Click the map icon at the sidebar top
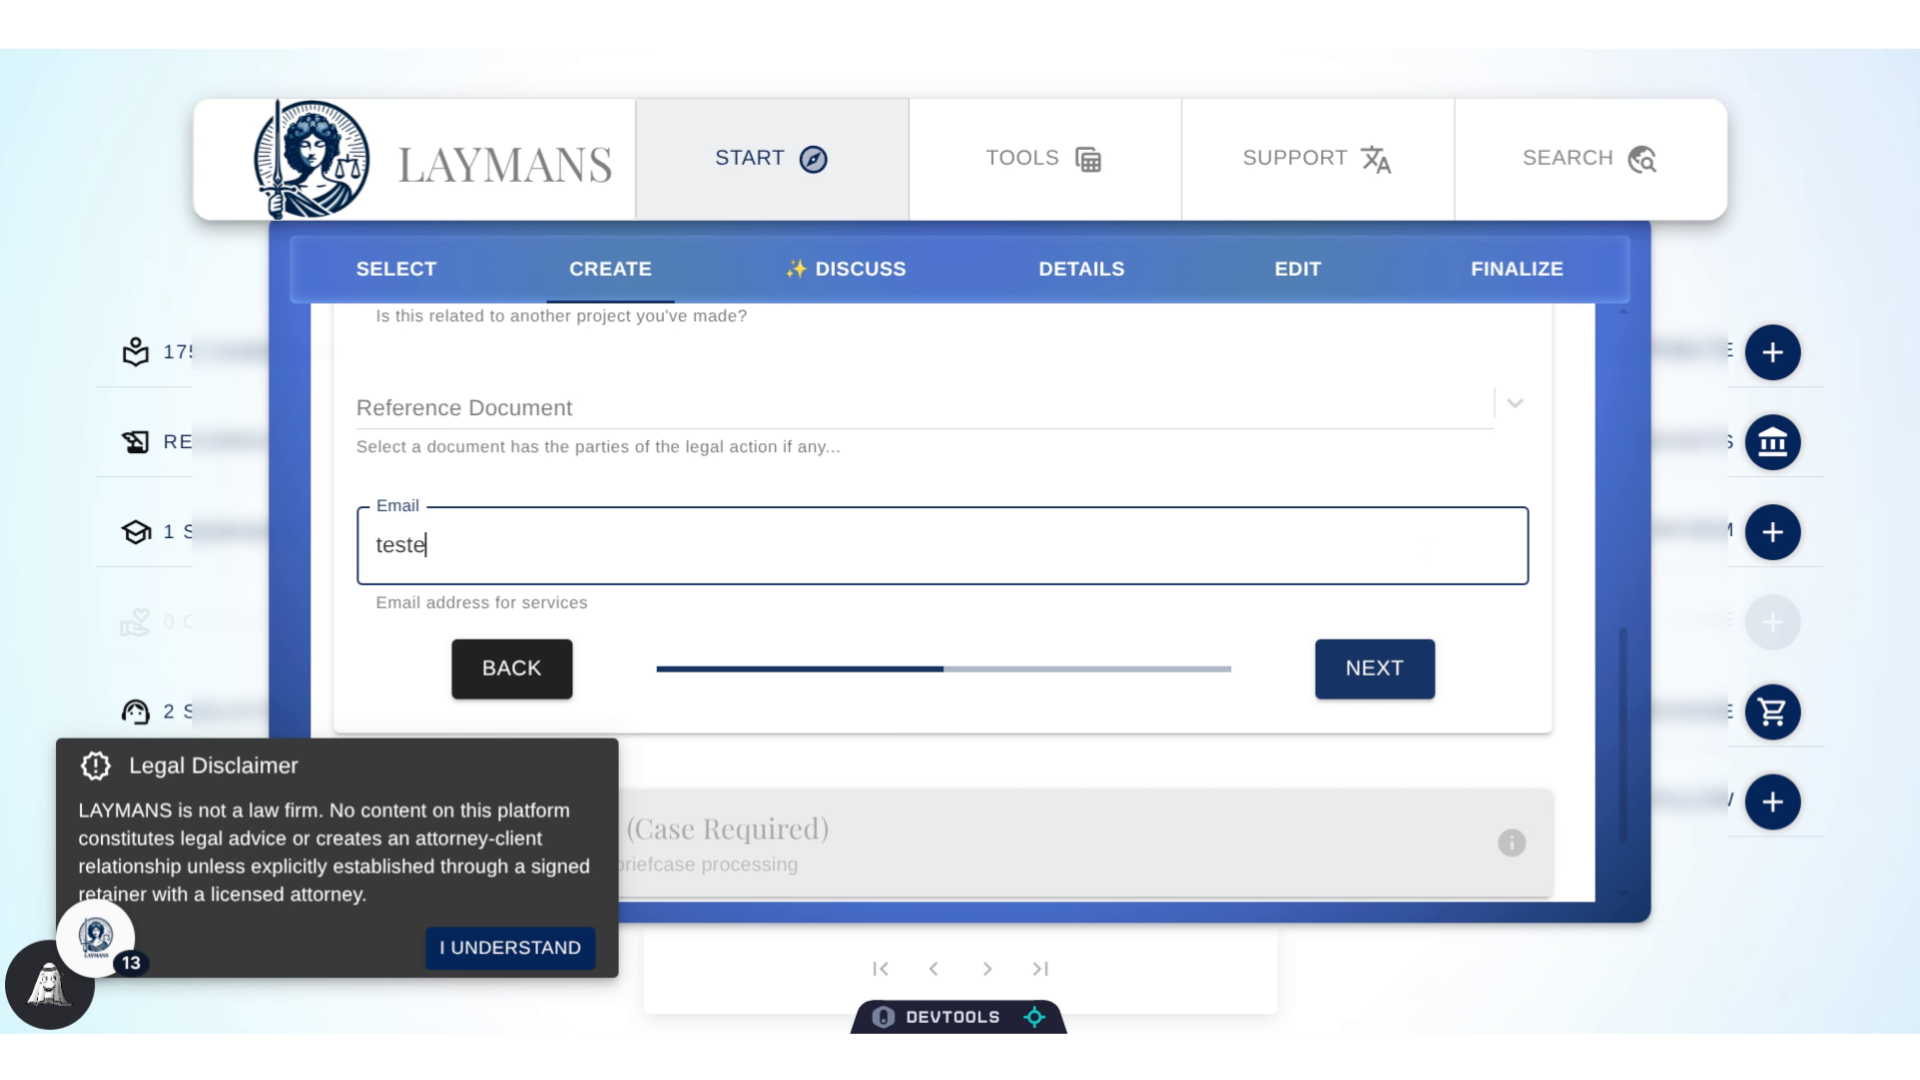The height and width of the screenshot is (1080, 1920). (x=135, y=351)
